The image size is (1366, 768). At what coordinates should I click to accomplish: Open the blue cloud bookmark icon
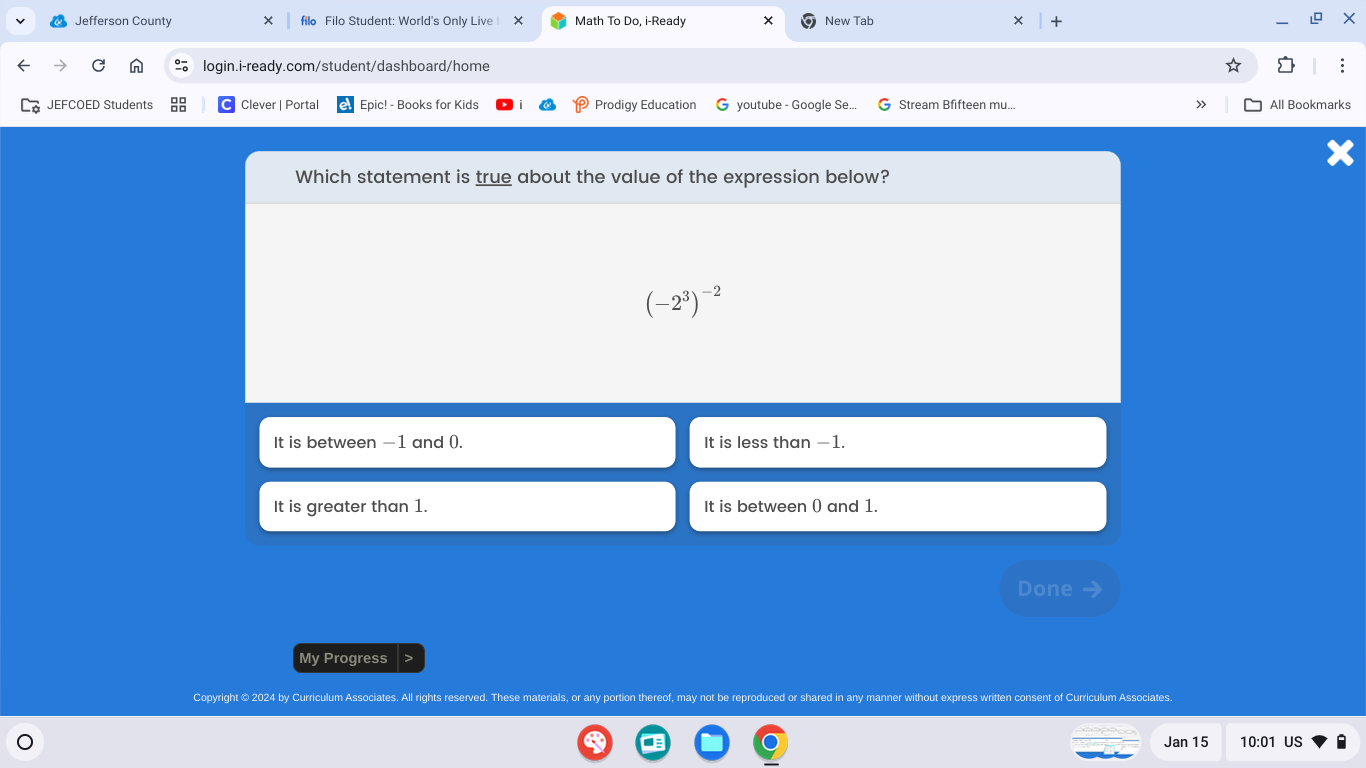click(x=547, y=105)
